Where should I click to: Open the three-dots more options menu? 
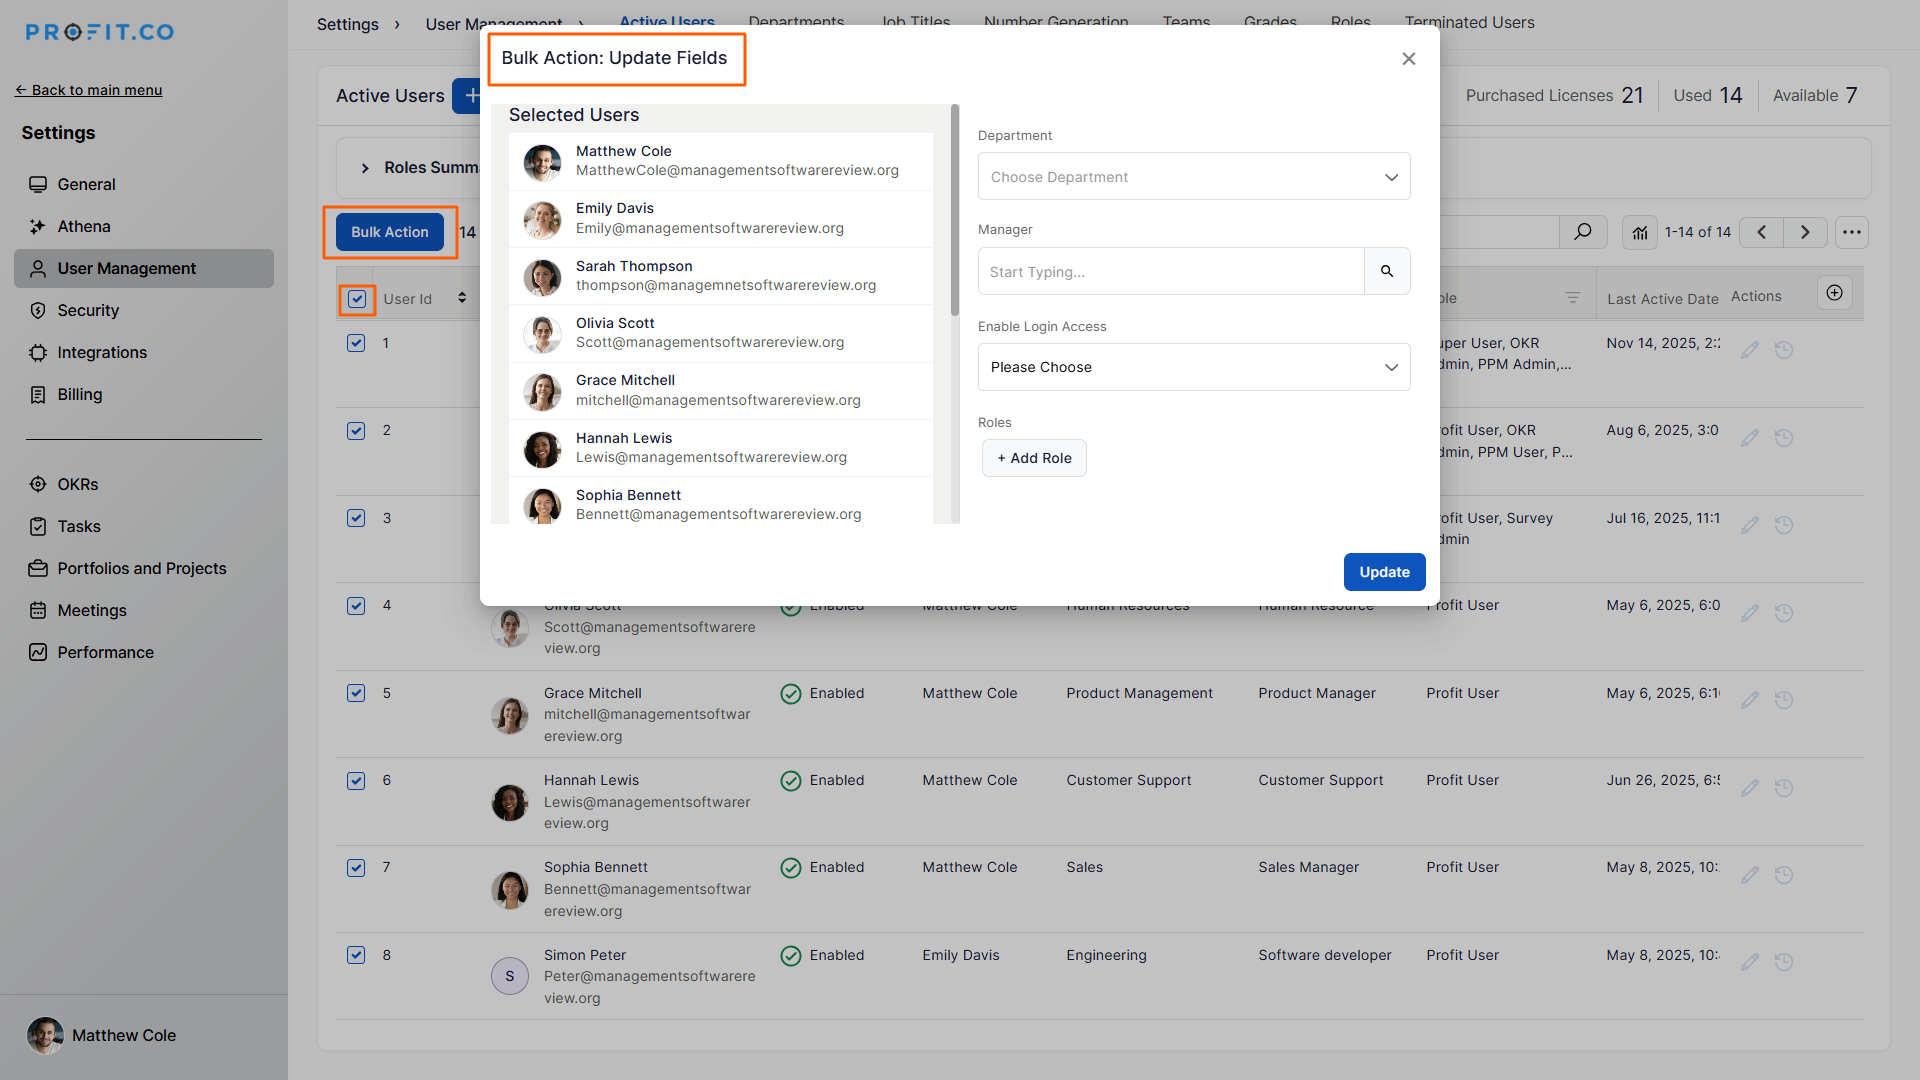1852,232
